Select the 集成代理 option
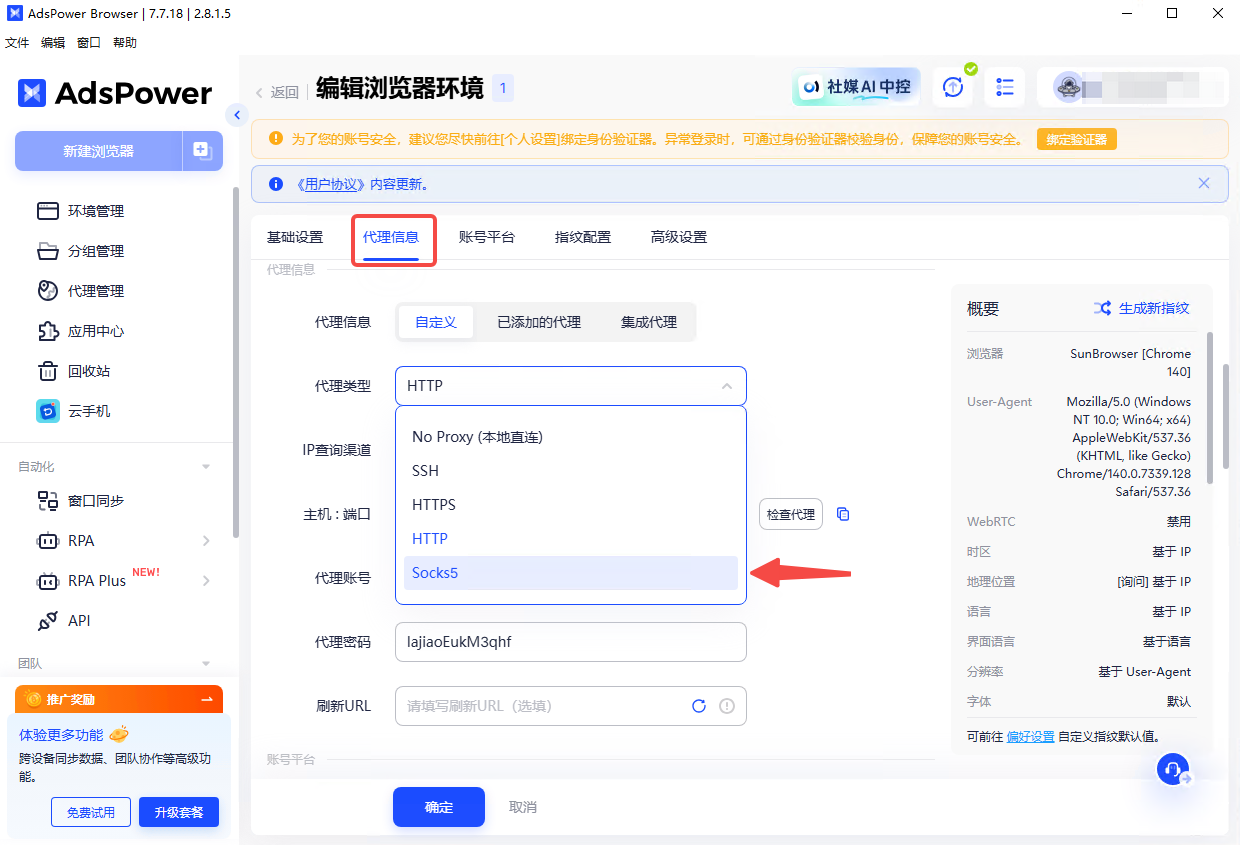 point(649,322)
